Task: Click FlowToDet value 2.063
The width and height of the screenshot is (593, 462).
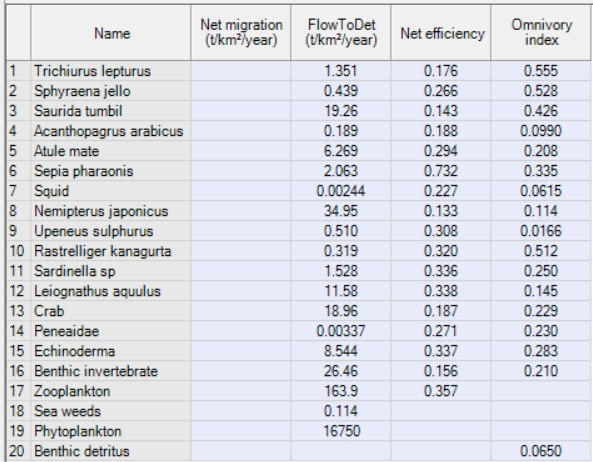Action: pyautogui.click(x=341, y=171)
